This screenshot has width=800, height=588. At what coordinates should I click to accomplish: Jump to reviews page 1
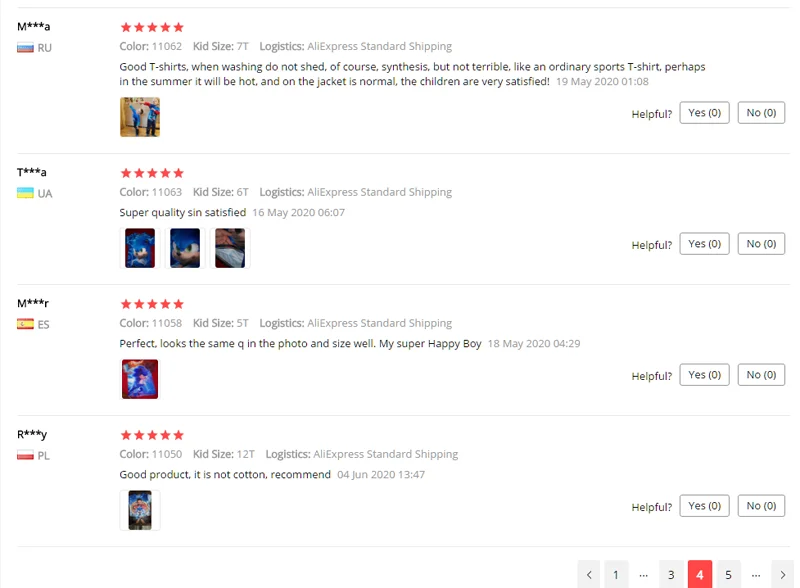click(616, 575)
